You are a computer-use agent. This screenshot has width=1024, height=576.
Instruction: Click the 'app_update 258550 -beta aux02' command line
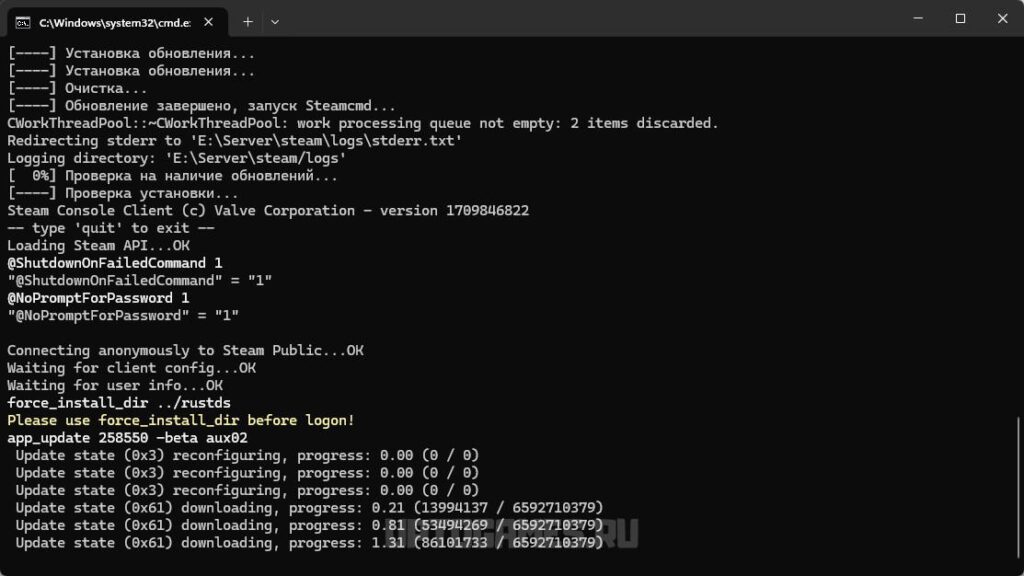pos(127,438)
